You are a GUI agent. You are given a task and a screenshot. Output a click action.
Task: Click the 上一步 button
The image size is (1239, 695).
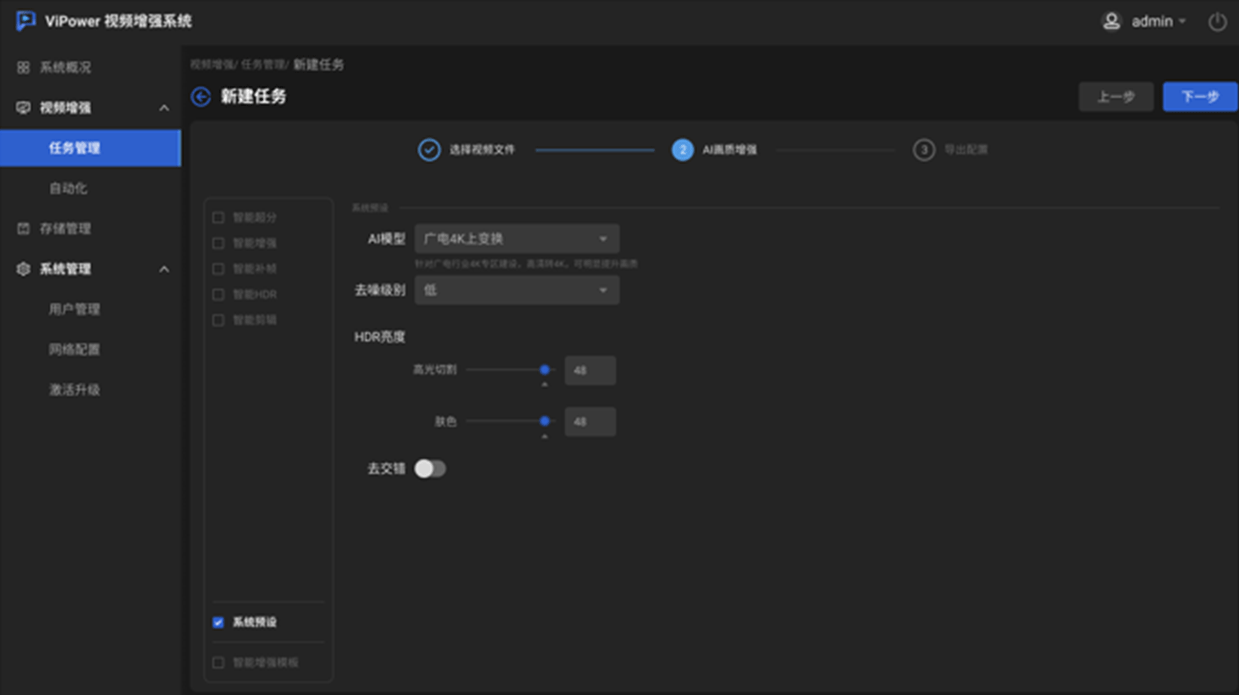[x=1115, y=97]
